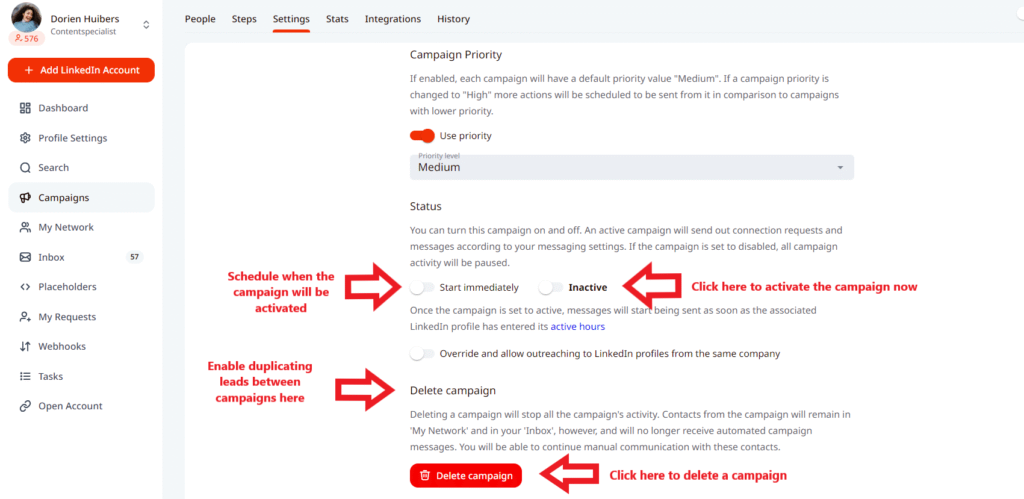Expand the Dorien Huibers account switcher

click(x=147, y=24)
